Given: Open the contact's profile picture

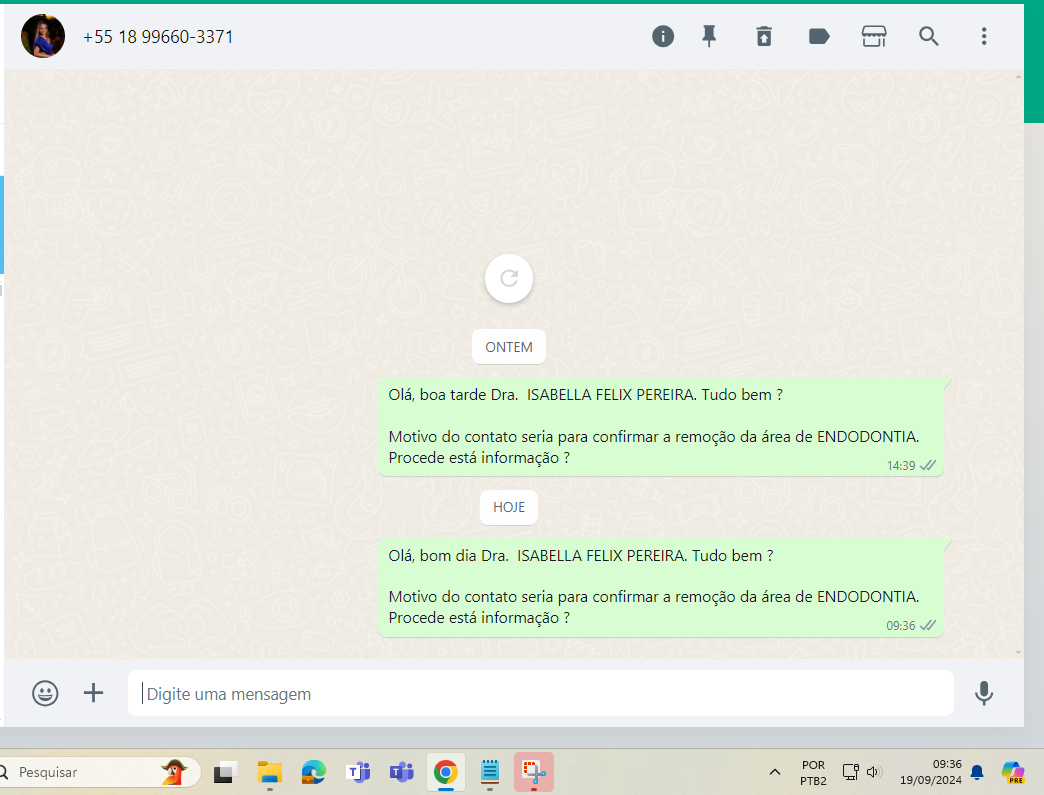Looking at the screenshot, I should pyautogui.click(x=43, y=37).
